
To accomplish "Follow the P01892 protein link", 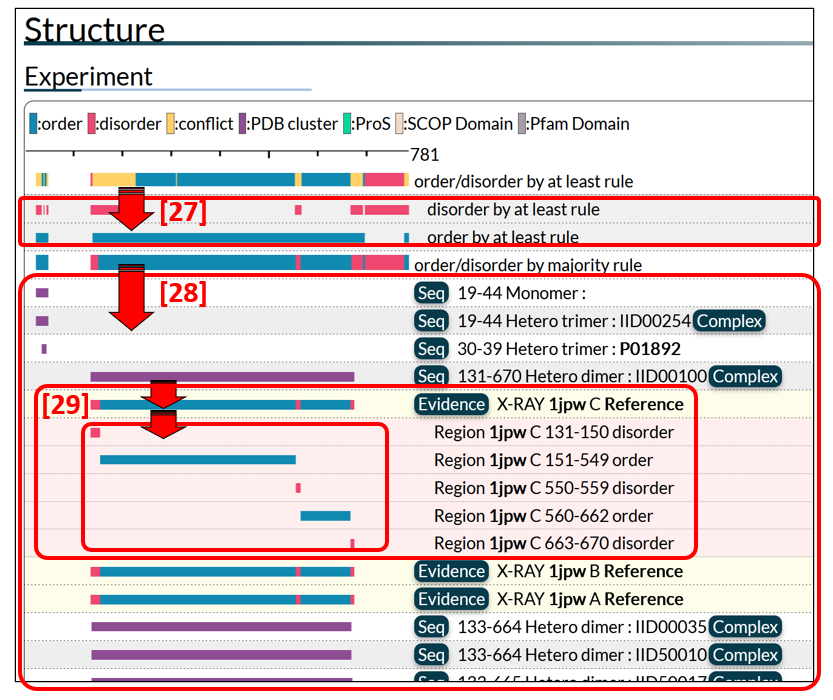I will coord(651,349).
